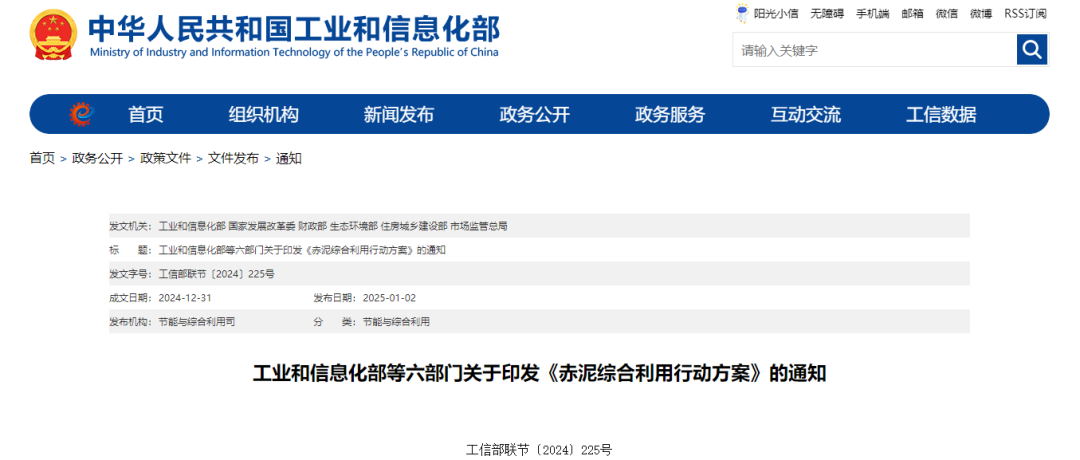Image resolution: width=1080 pixels, height=460 pixels.
Task: Subscribe via RSS订阅 link
Action: click(1025, 13)
